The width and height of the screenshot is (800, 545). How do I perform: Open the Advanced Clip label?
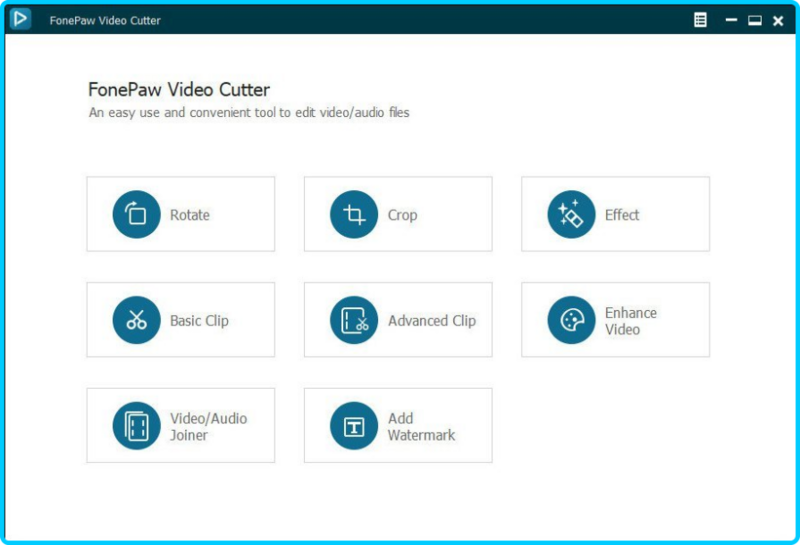432,320
